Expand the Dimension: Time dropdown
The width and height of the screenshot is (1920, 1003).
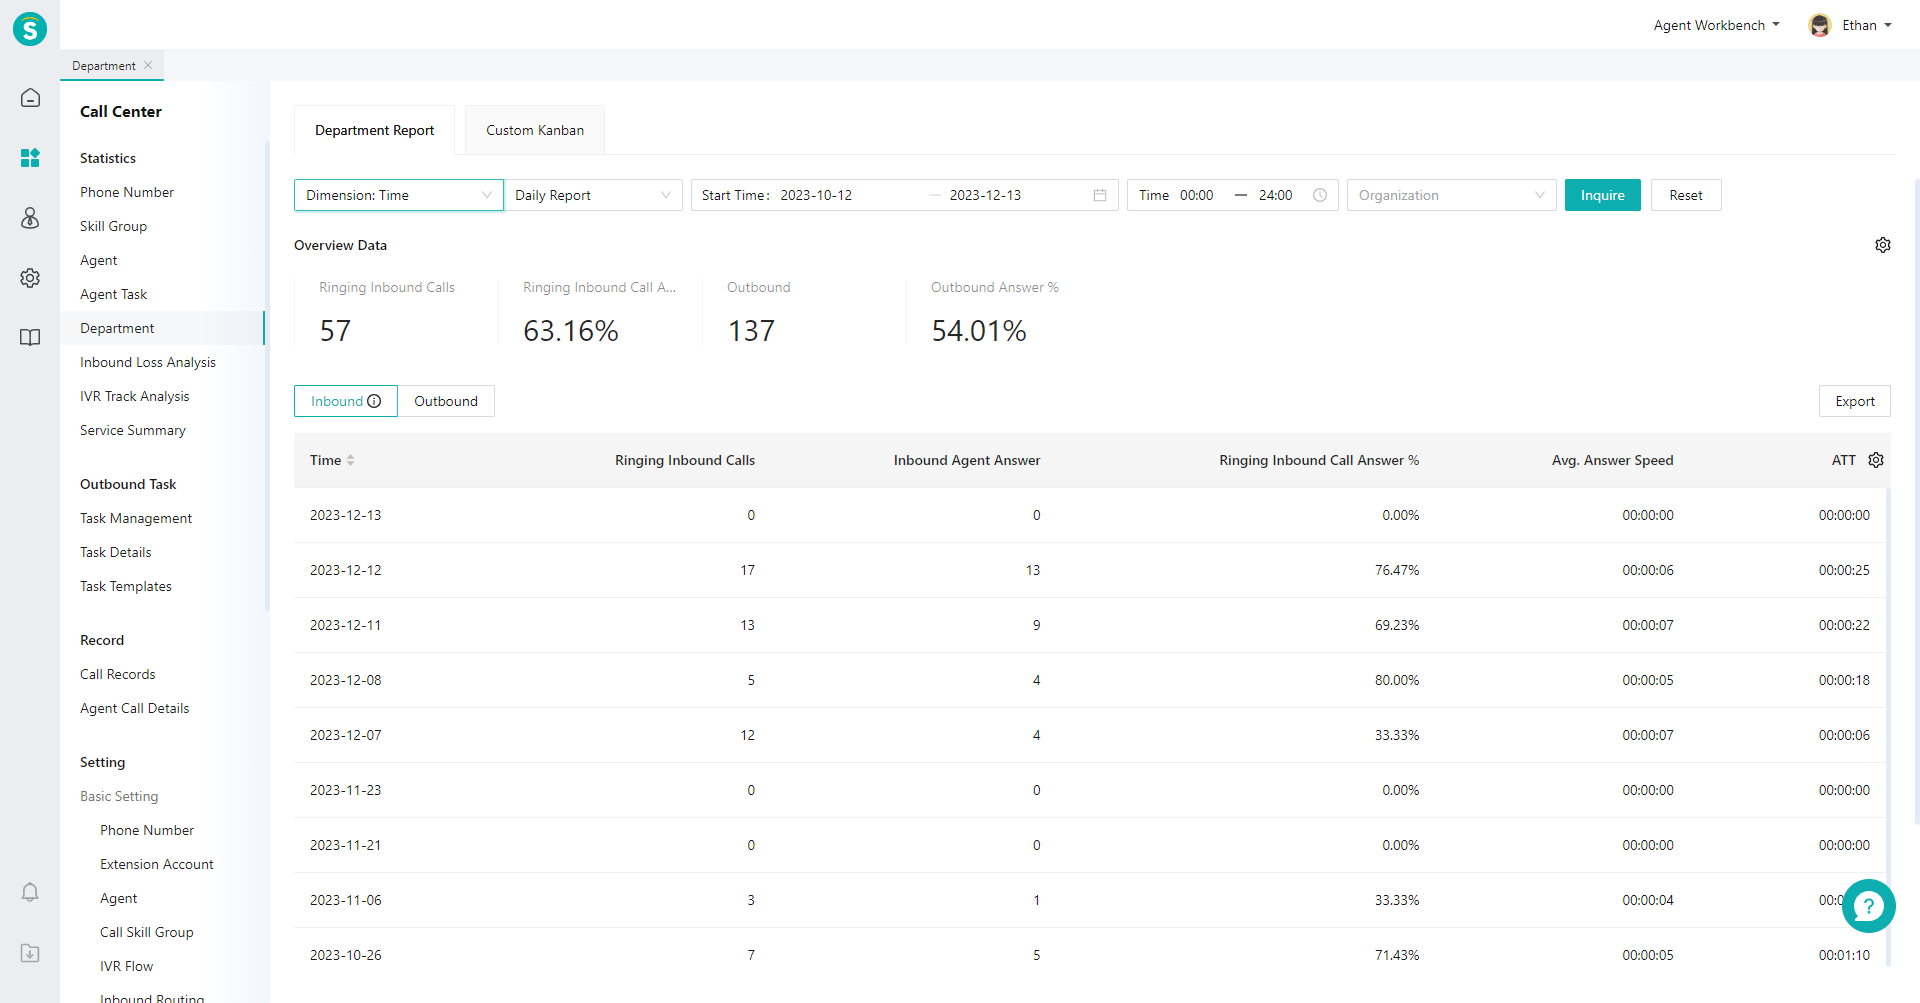pos(399,195)
